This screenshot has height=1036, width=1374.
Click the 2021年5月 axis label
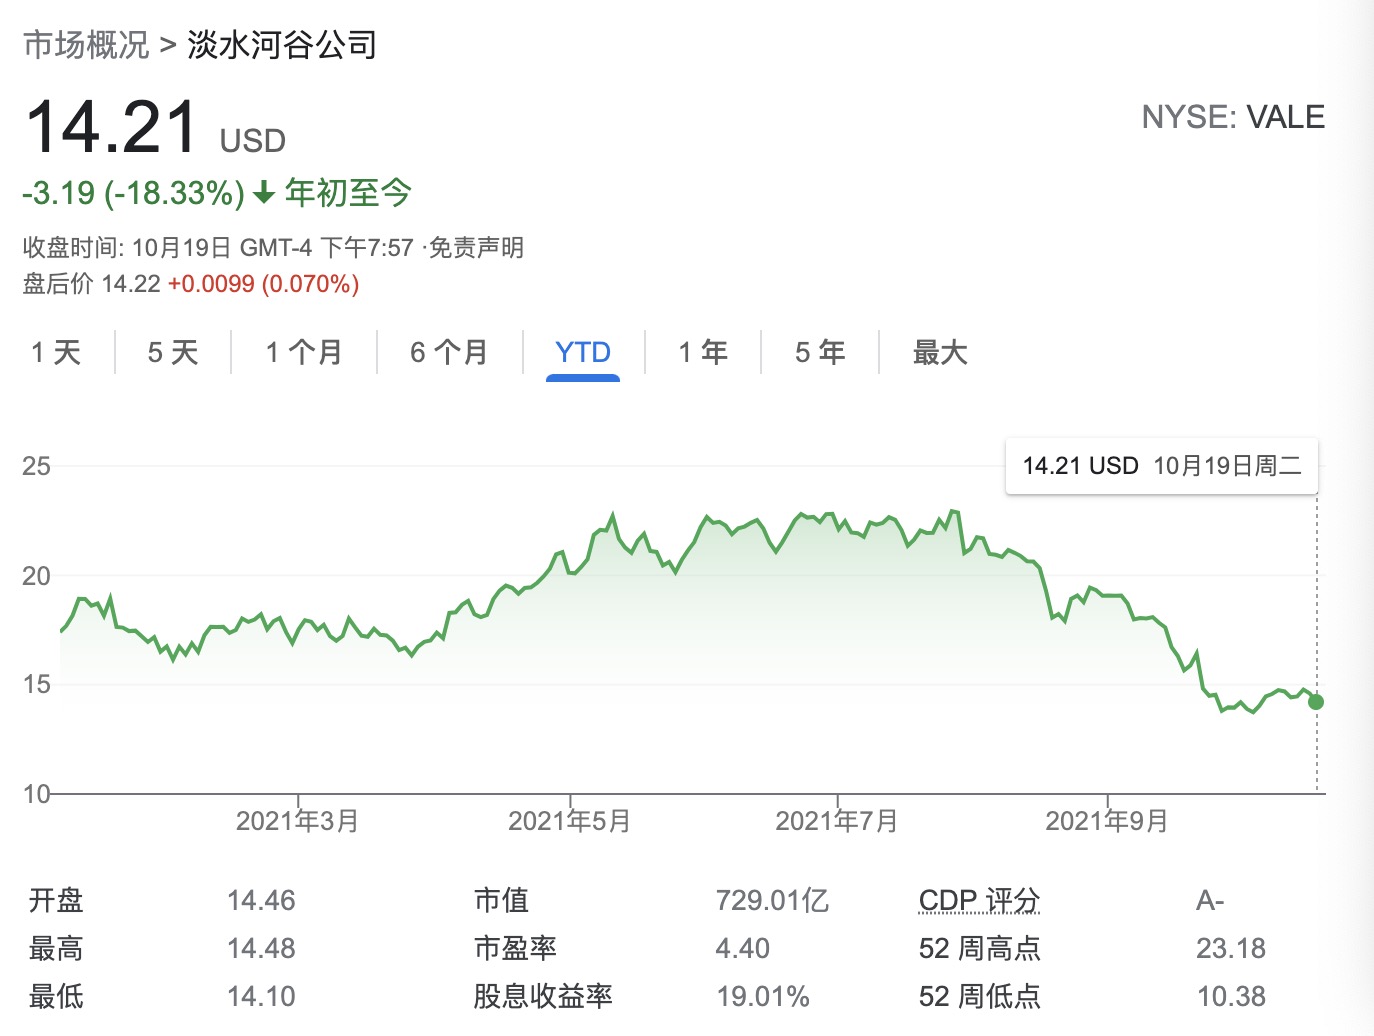(570, 821)
